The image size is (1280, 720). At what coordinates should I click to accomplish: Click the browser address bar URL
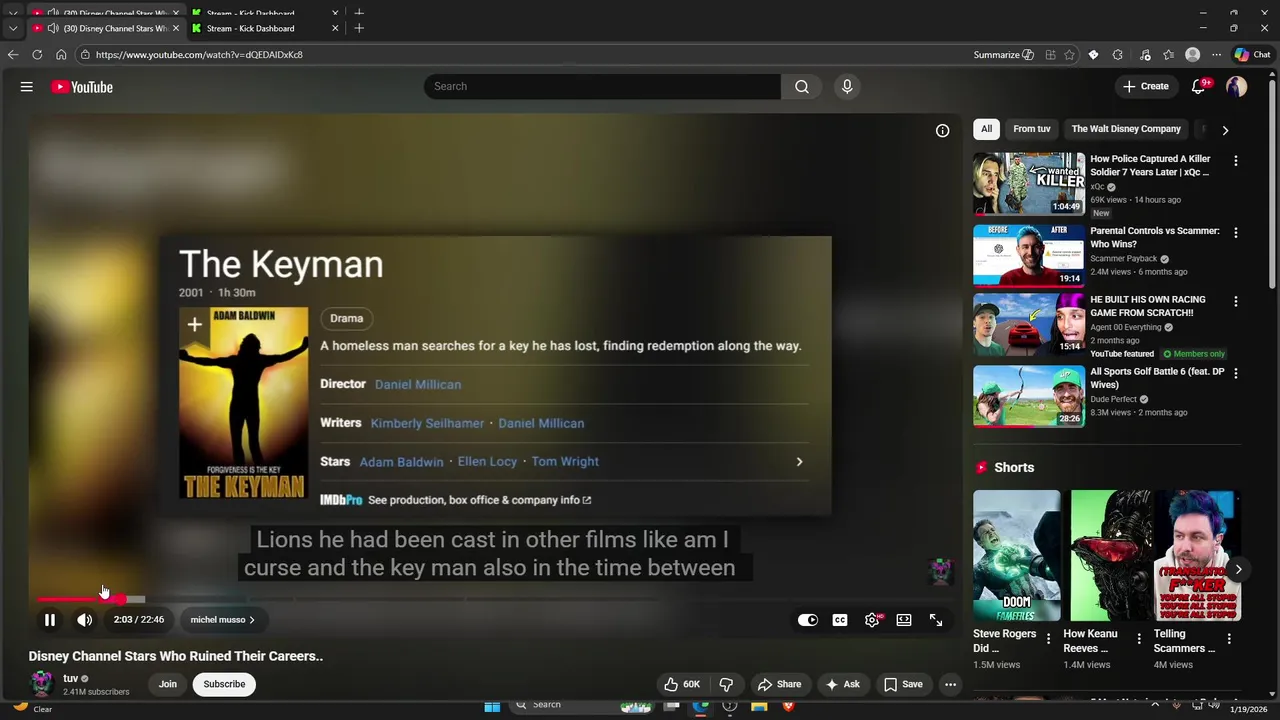coord(199,55)
